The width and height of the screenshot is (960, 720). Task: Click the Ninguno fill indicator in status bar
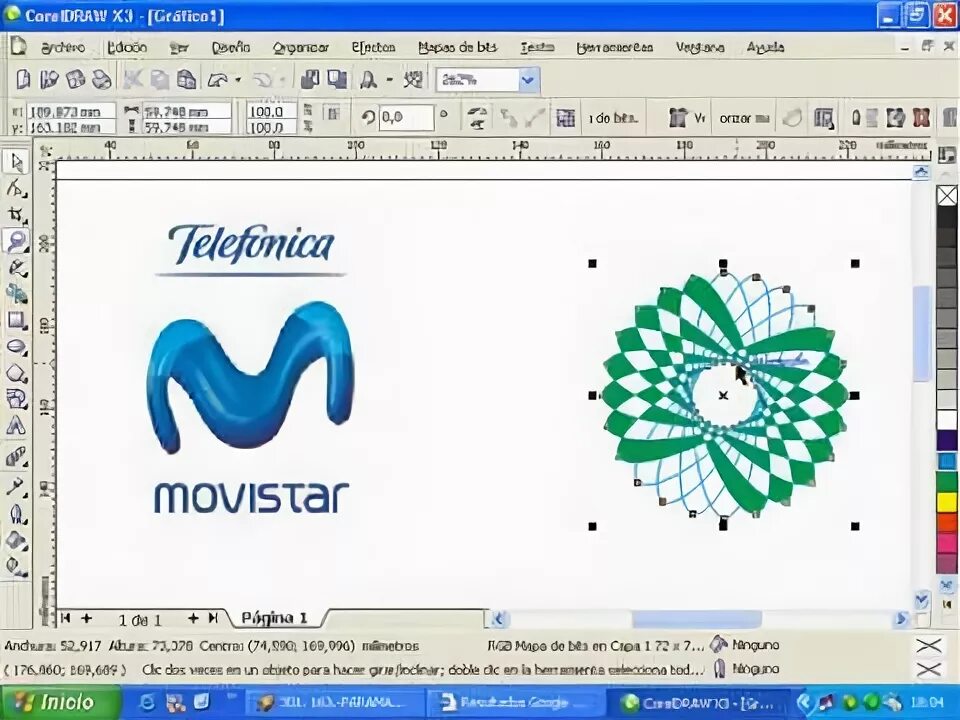744,645
